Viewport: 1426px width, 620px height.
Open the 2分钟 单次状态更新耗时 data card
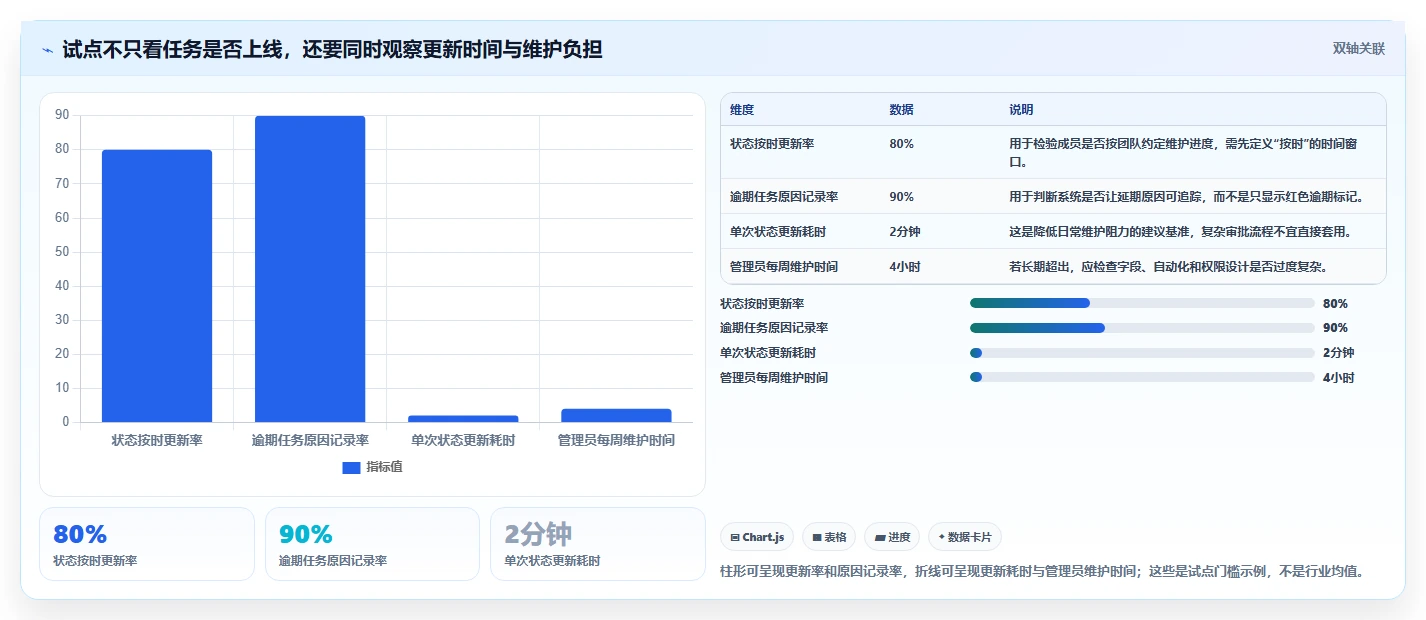(598, 544)
